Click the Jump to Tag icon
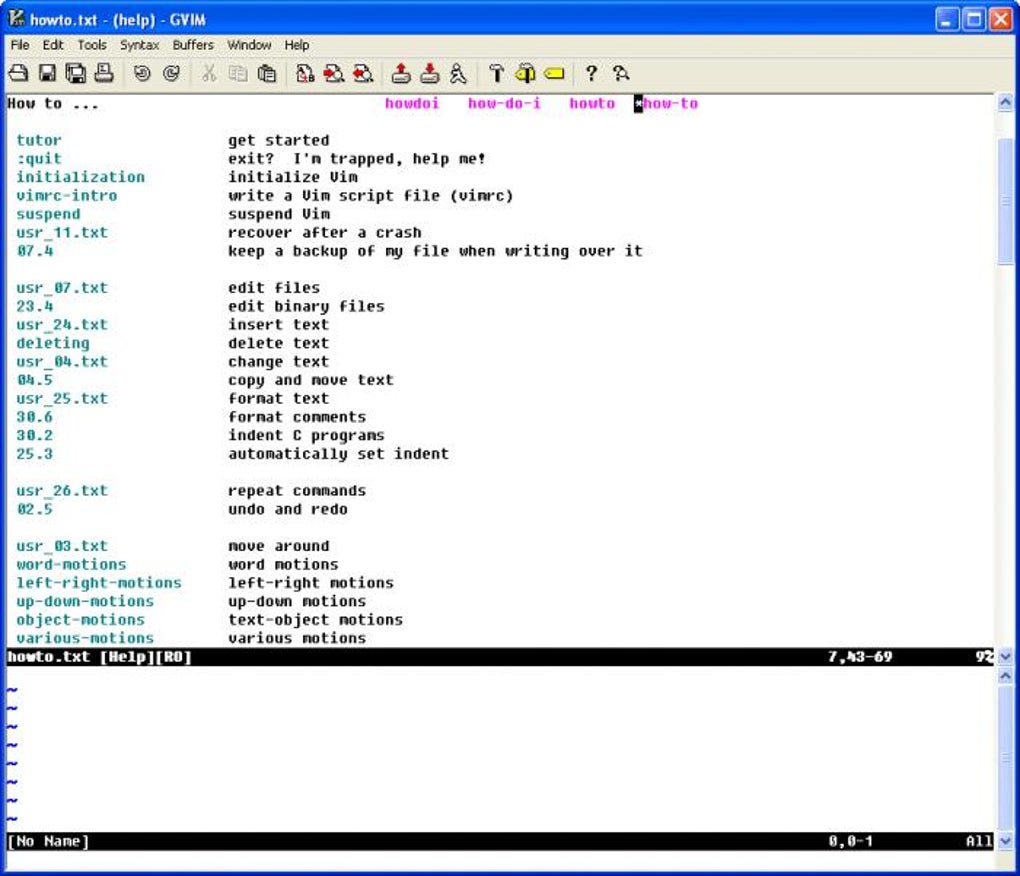Image resolution: width=1020 pixels, height=876 pixels. click(x=554, y=73)
